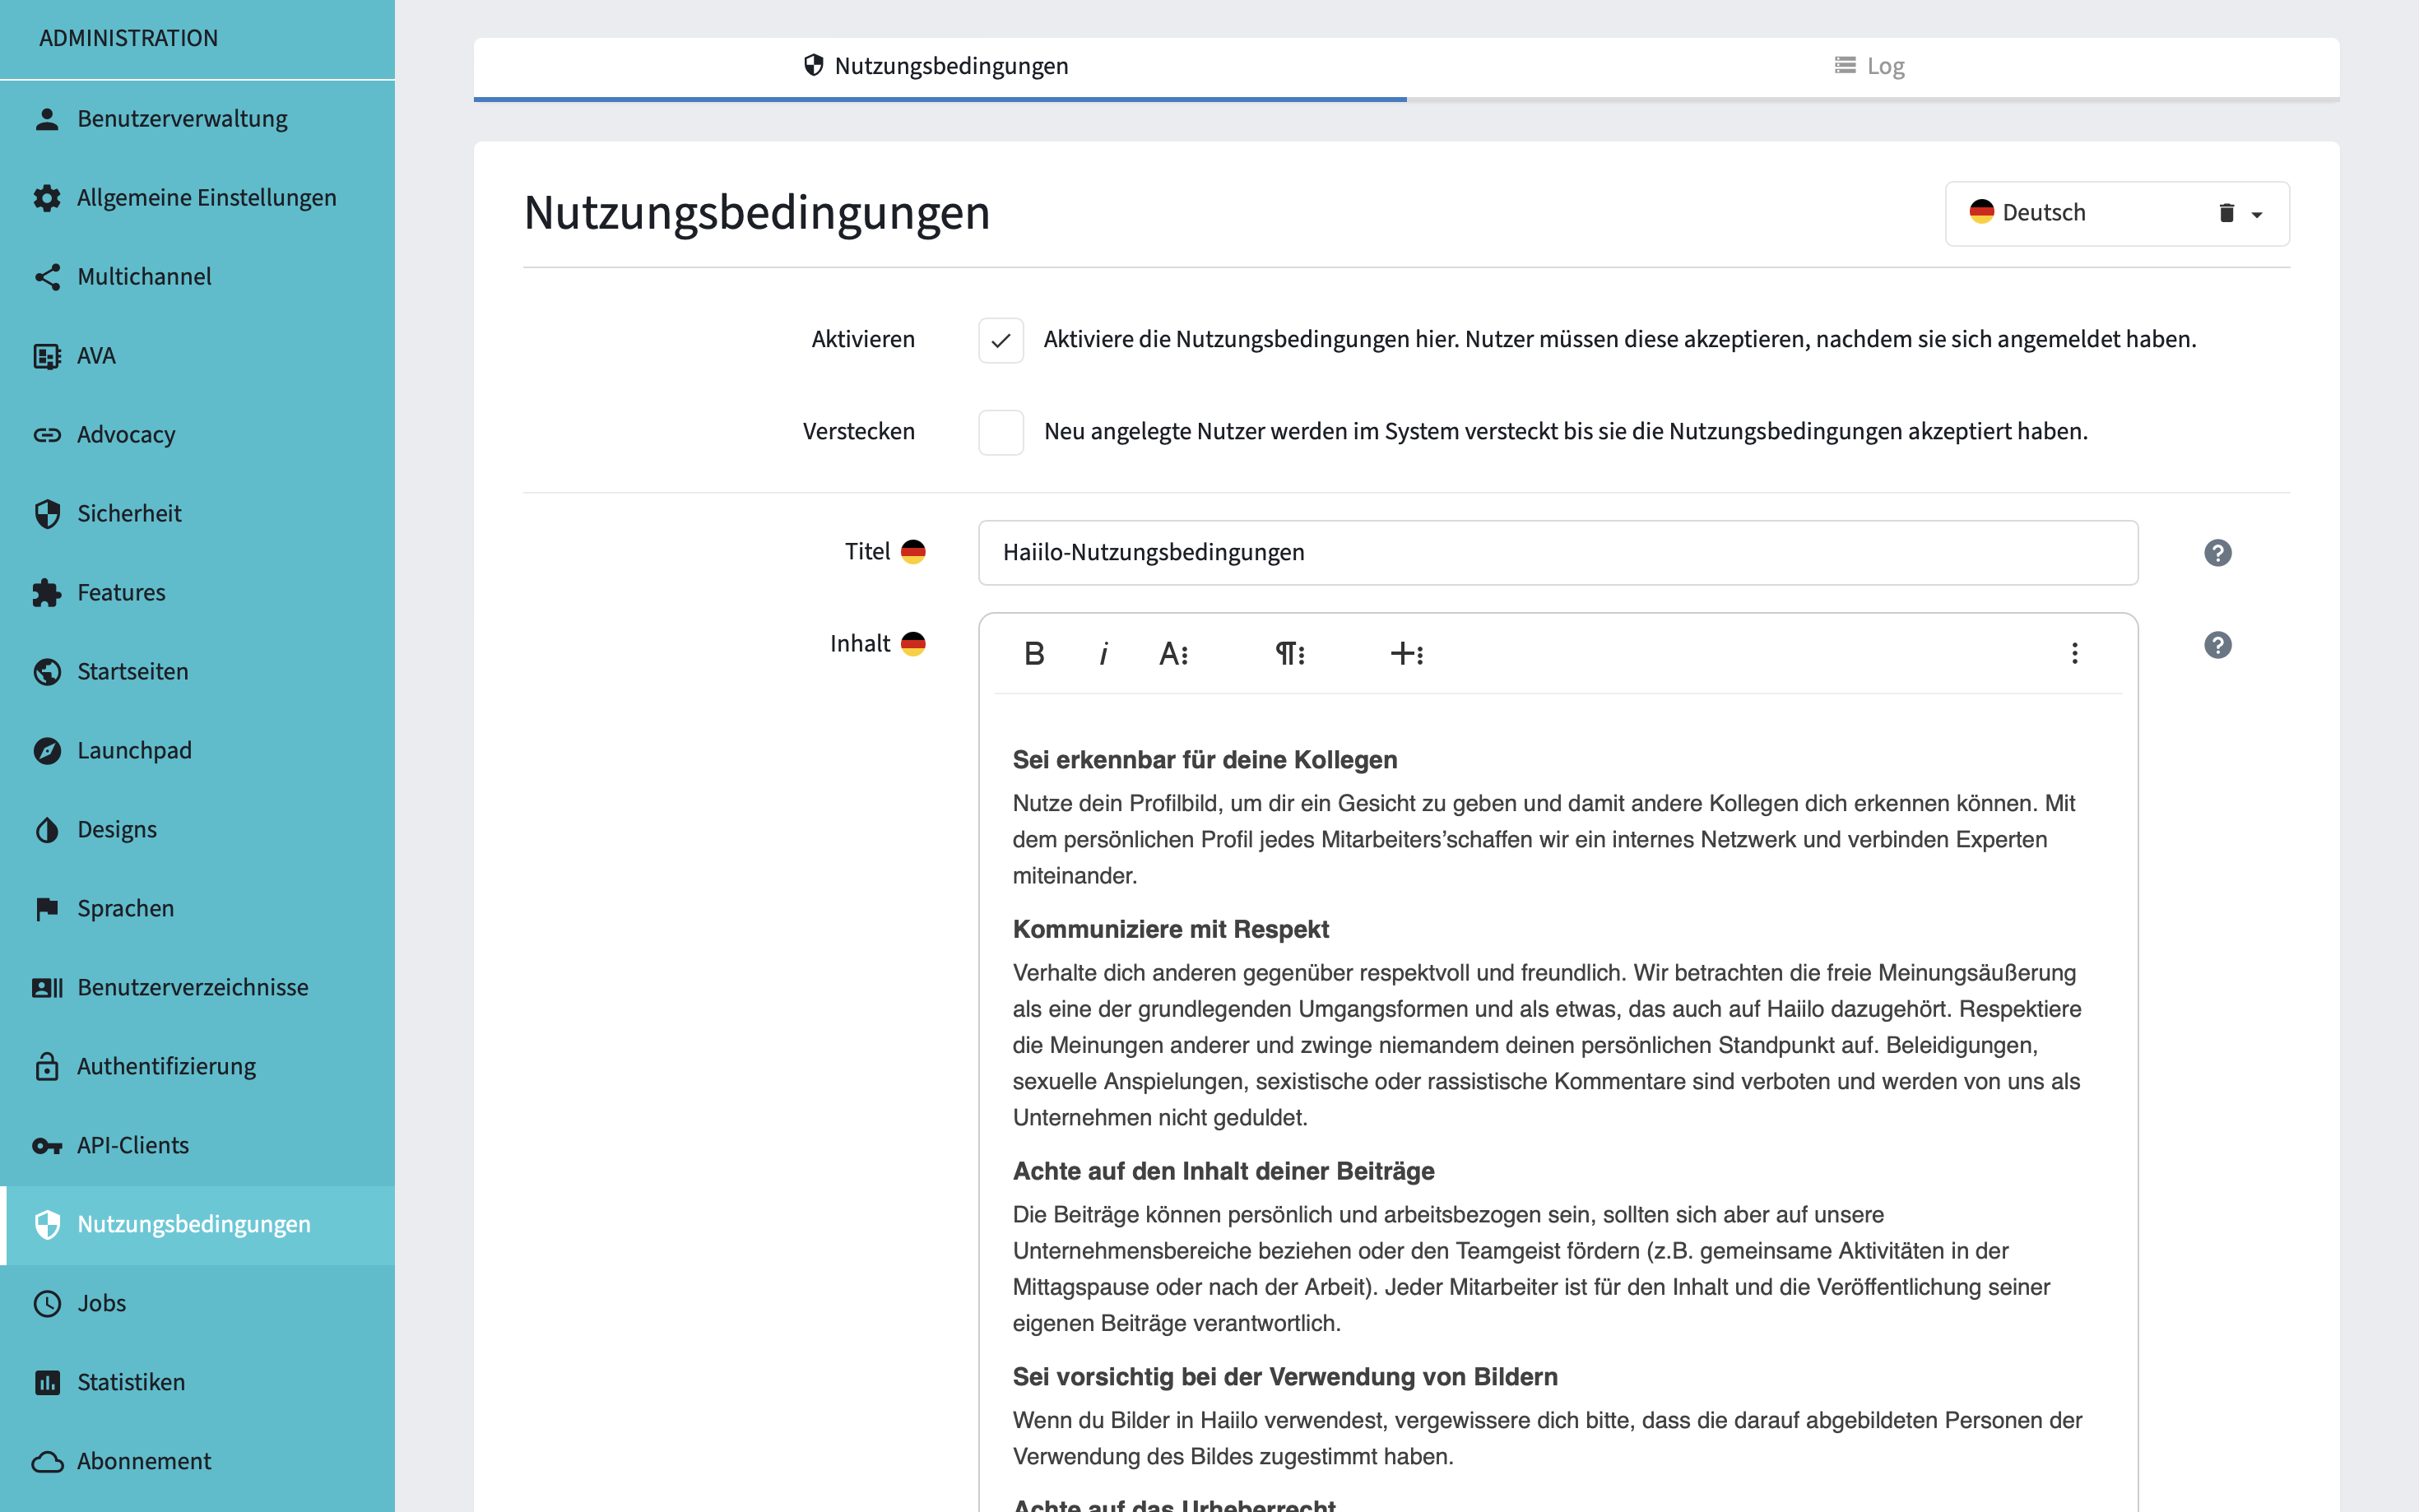The image size is (2419, 1512).
Task: Click the AVA icon in sidebar
Action: tap(47, 356)
